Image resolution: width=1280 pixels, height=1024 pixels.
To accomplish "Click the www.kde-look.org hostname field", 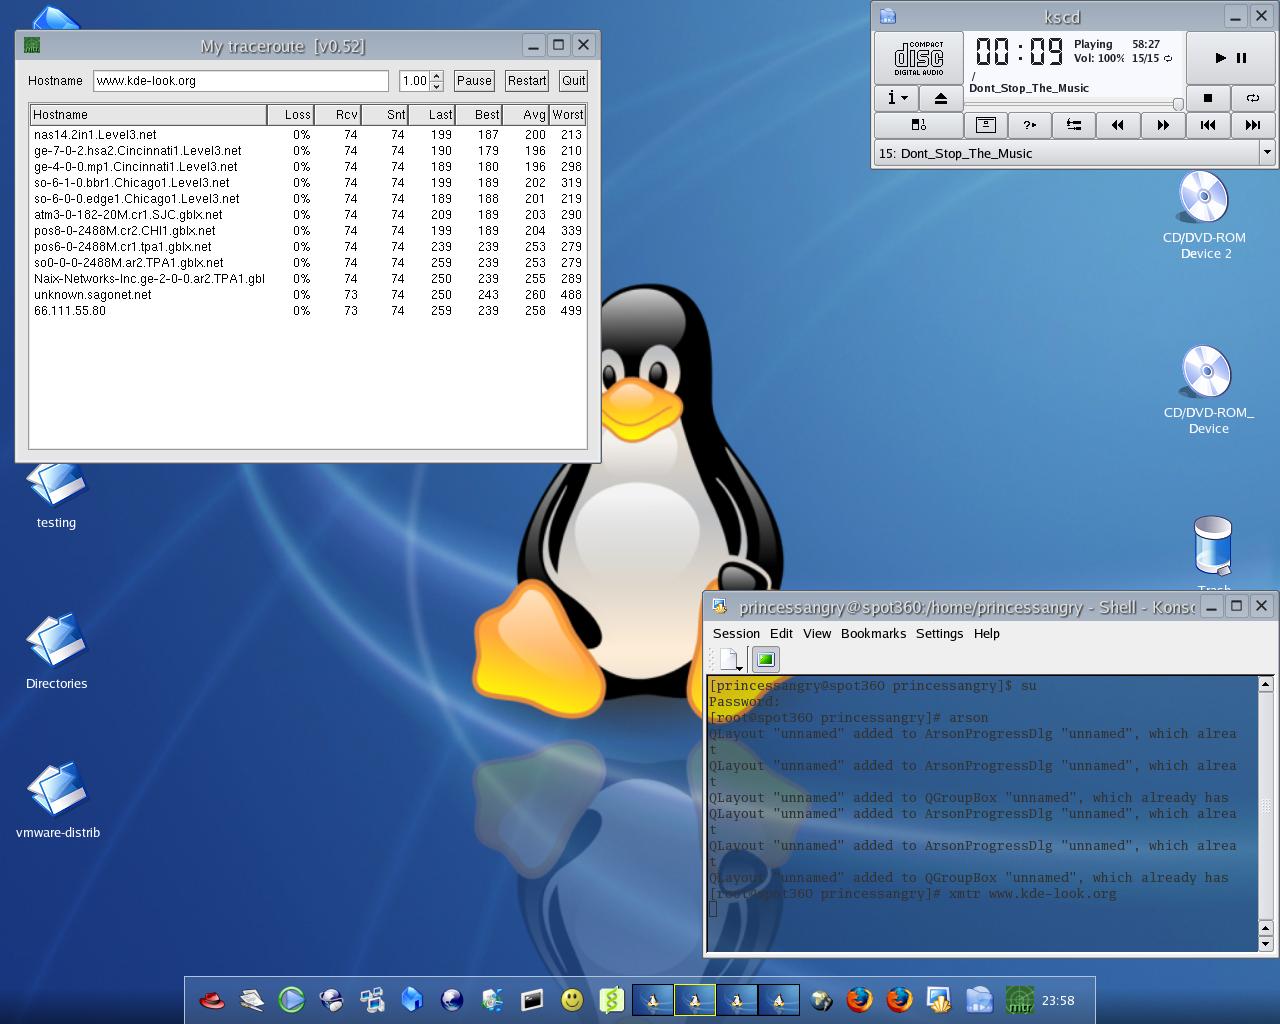I will [241, 81].
